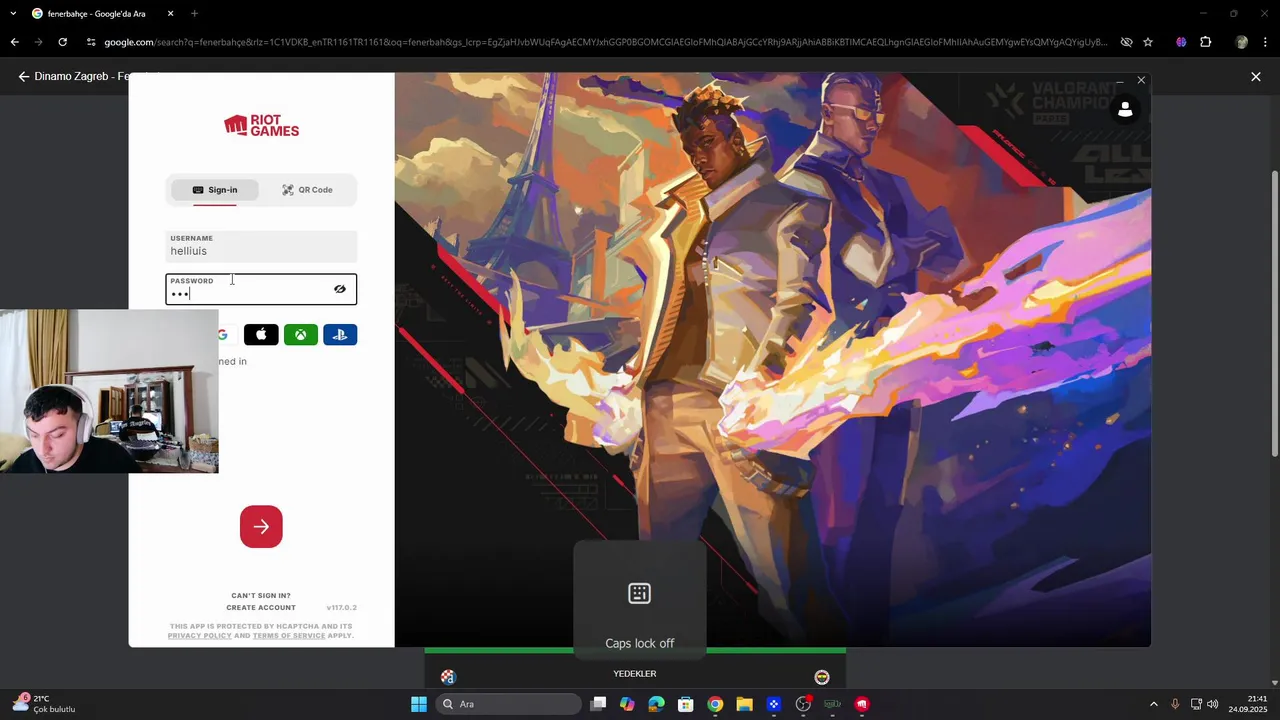The width and height of the screenshot is (1280, 720).
Task: Open the Chrome profile avatar
Action: [1241, 42]
